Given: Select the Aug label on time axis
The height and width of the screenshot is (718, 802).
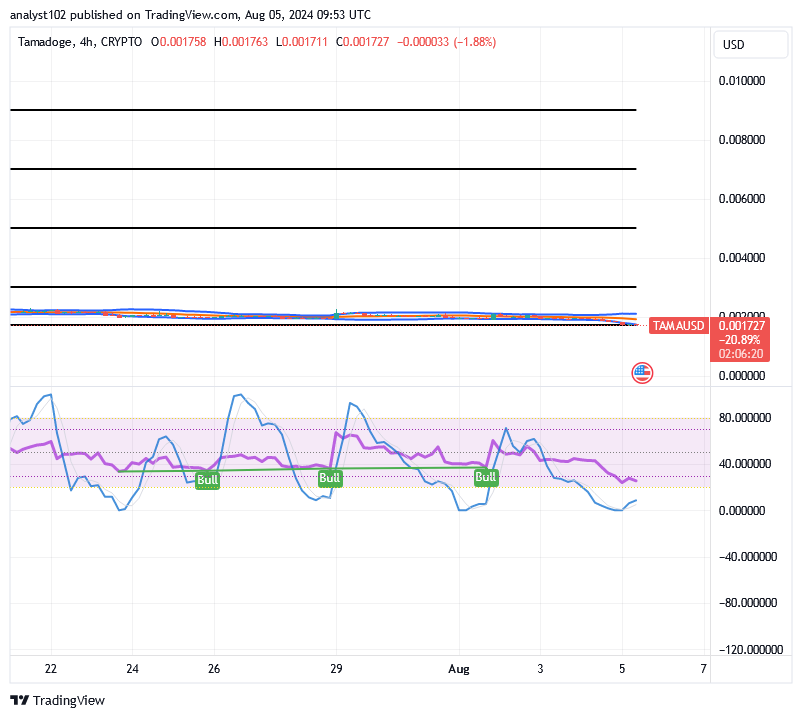Looking at the screenshot, I should coord(460,669).
